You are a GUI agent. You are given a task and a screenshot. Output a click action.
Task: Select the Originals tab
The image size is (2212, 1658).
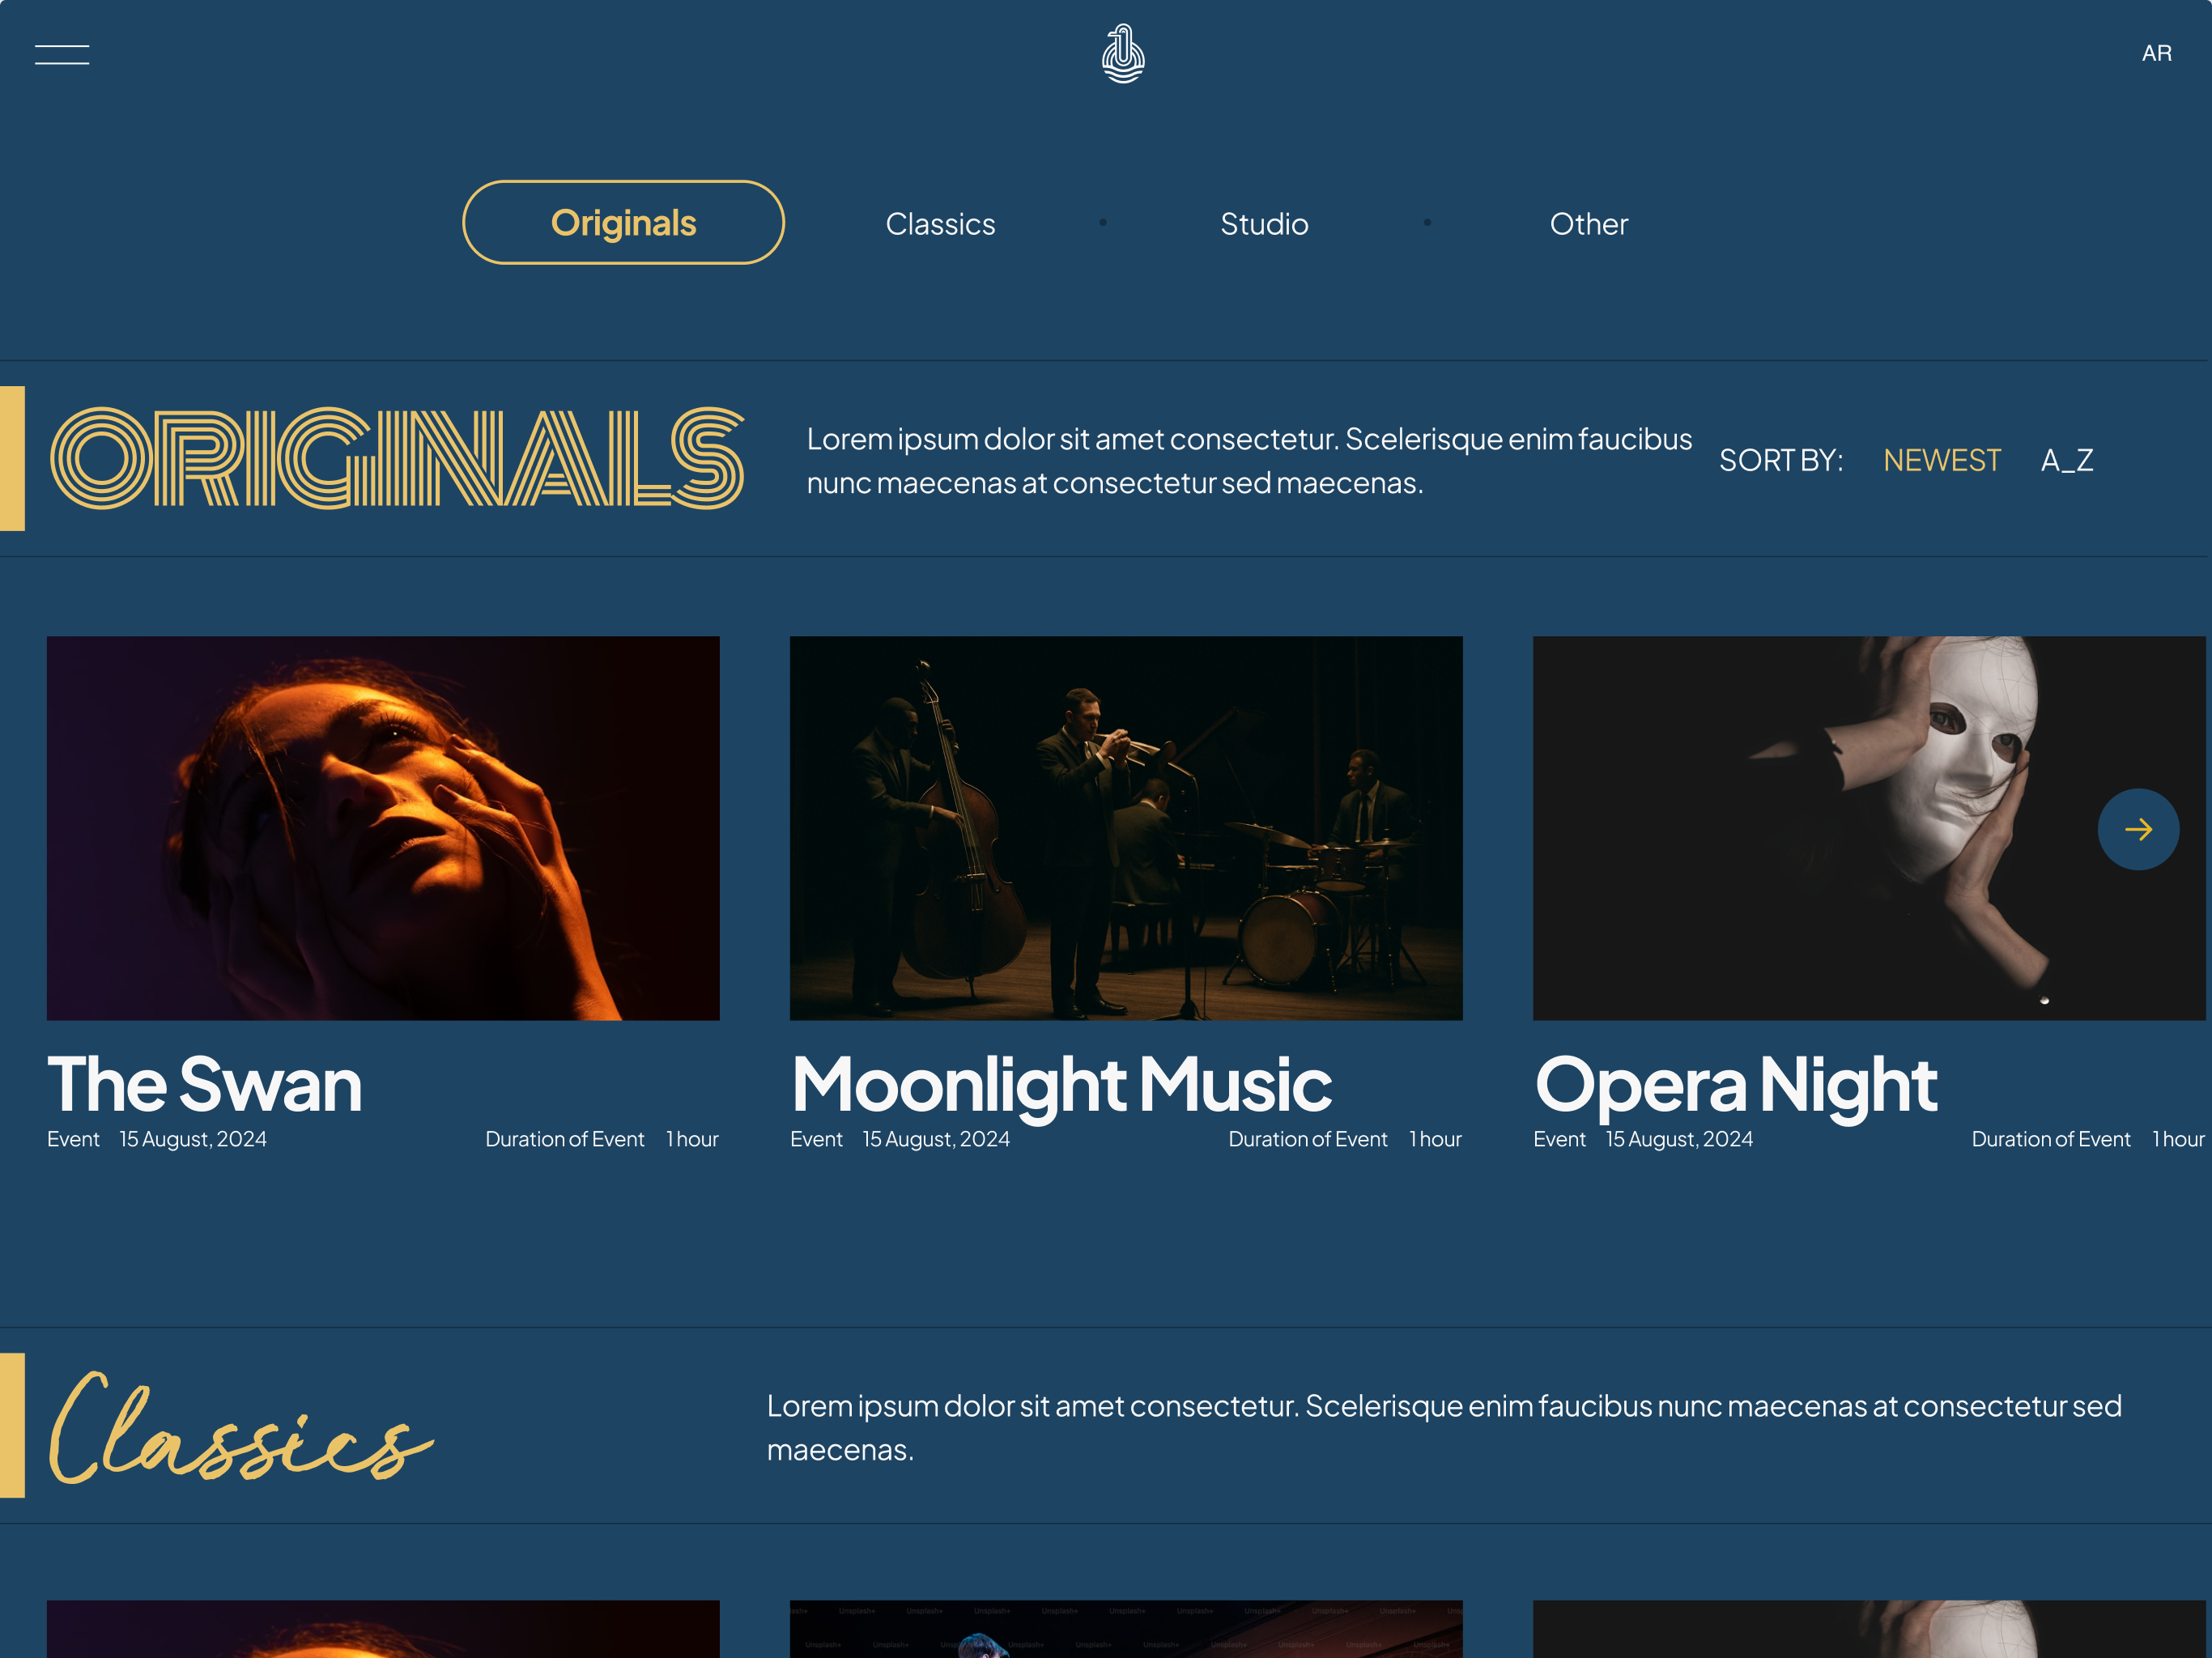(623, 222)
